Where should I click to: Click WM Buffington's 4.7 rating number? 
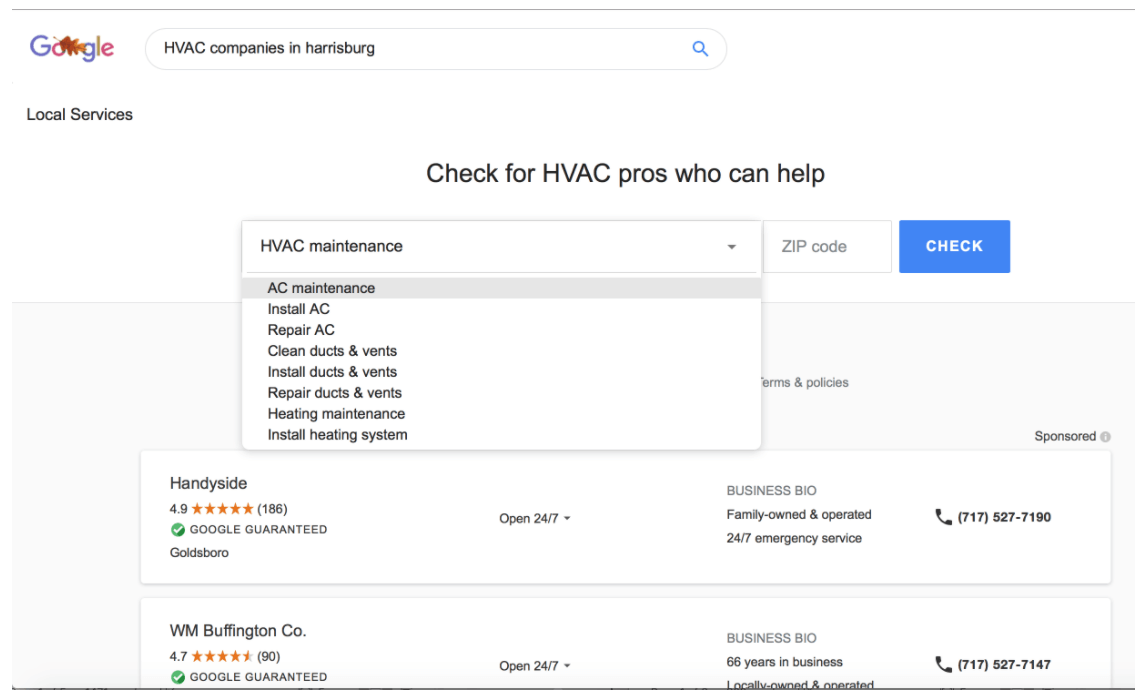[x=178, y=657]
